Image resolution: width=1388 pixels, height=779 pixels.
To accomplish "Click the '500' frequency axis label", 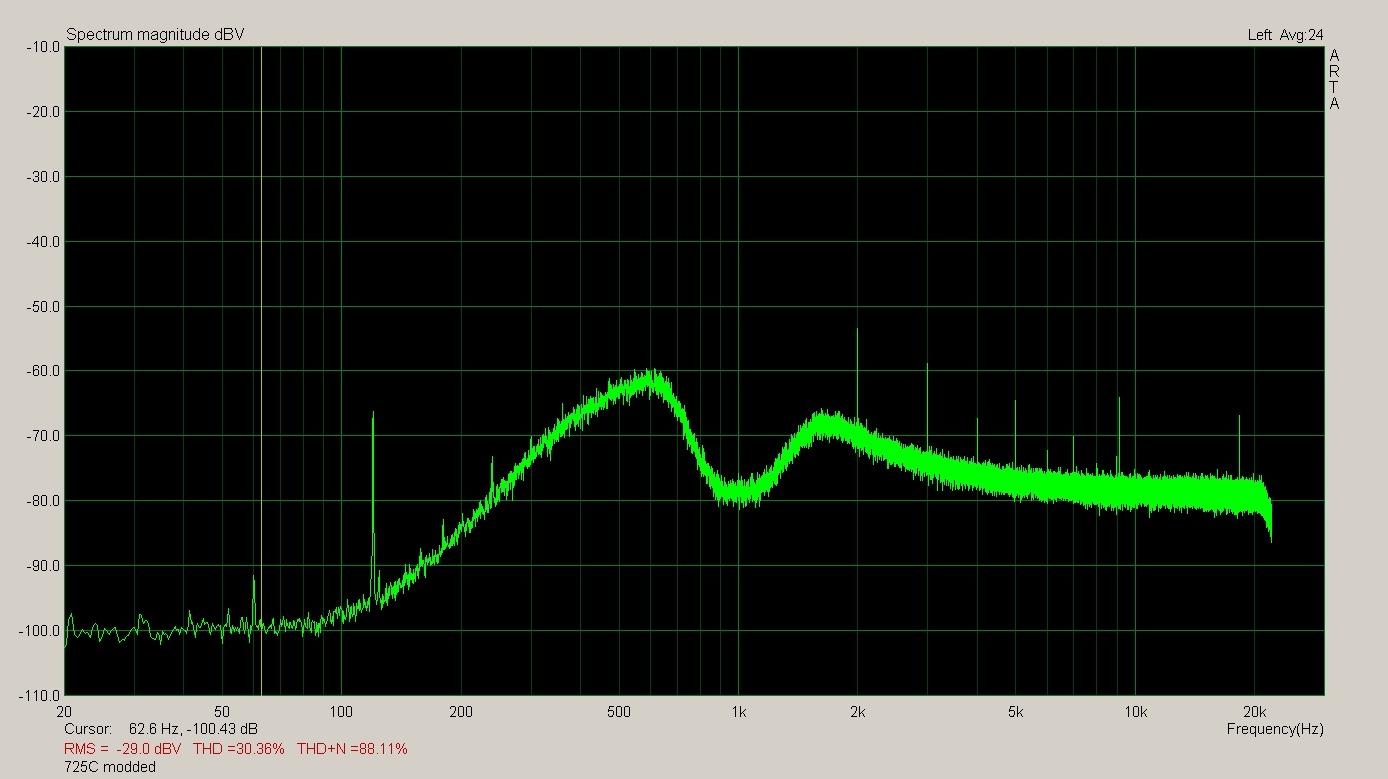I will coord(619,712).
